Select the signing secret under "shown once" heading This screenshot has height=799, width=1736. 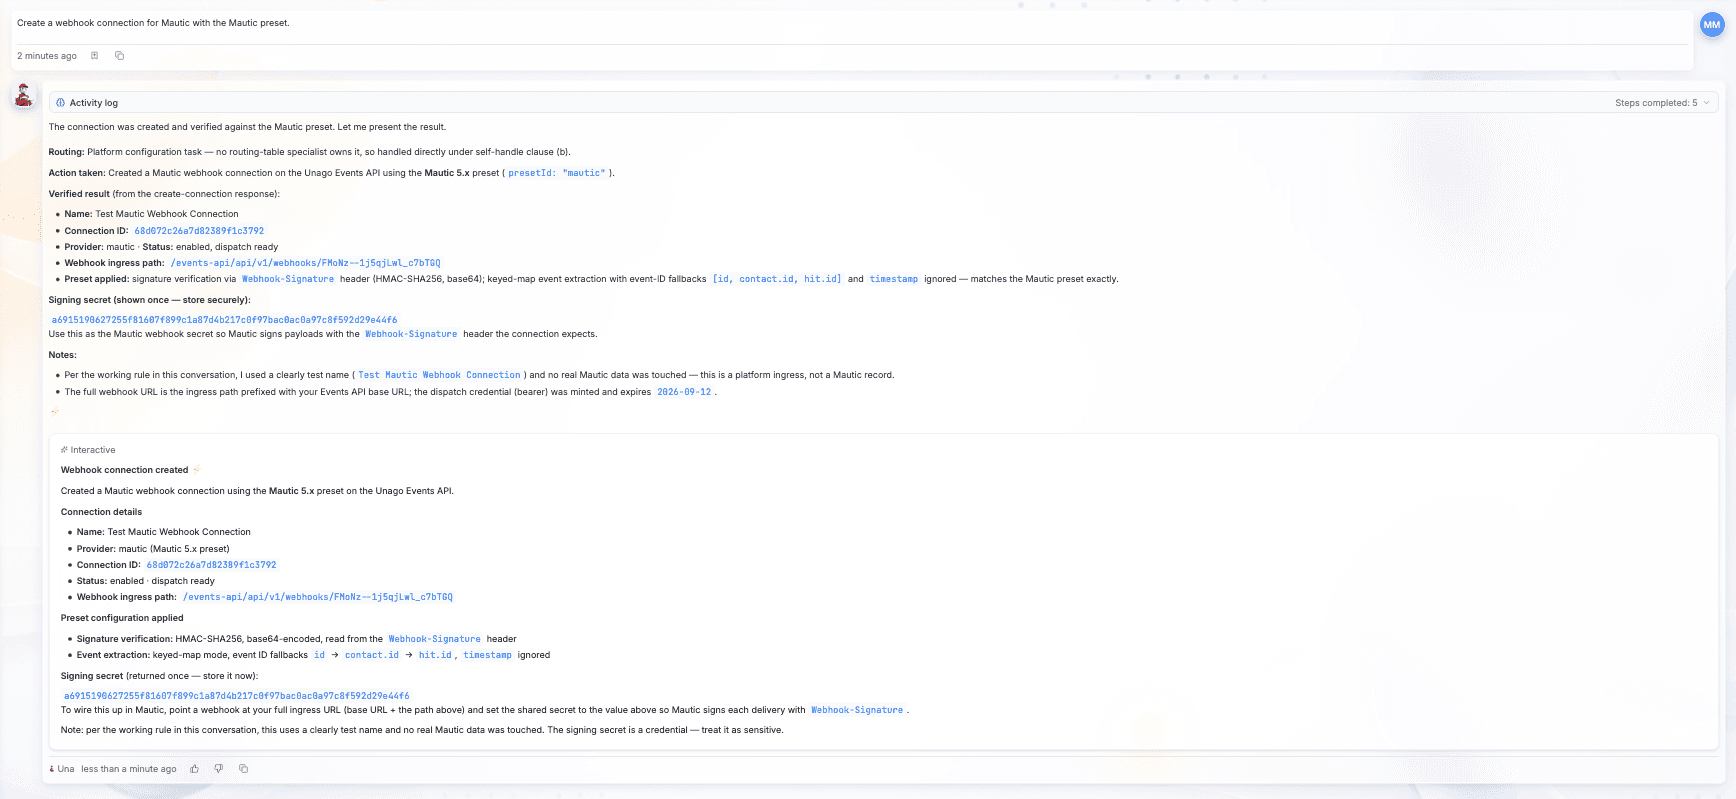224,320
